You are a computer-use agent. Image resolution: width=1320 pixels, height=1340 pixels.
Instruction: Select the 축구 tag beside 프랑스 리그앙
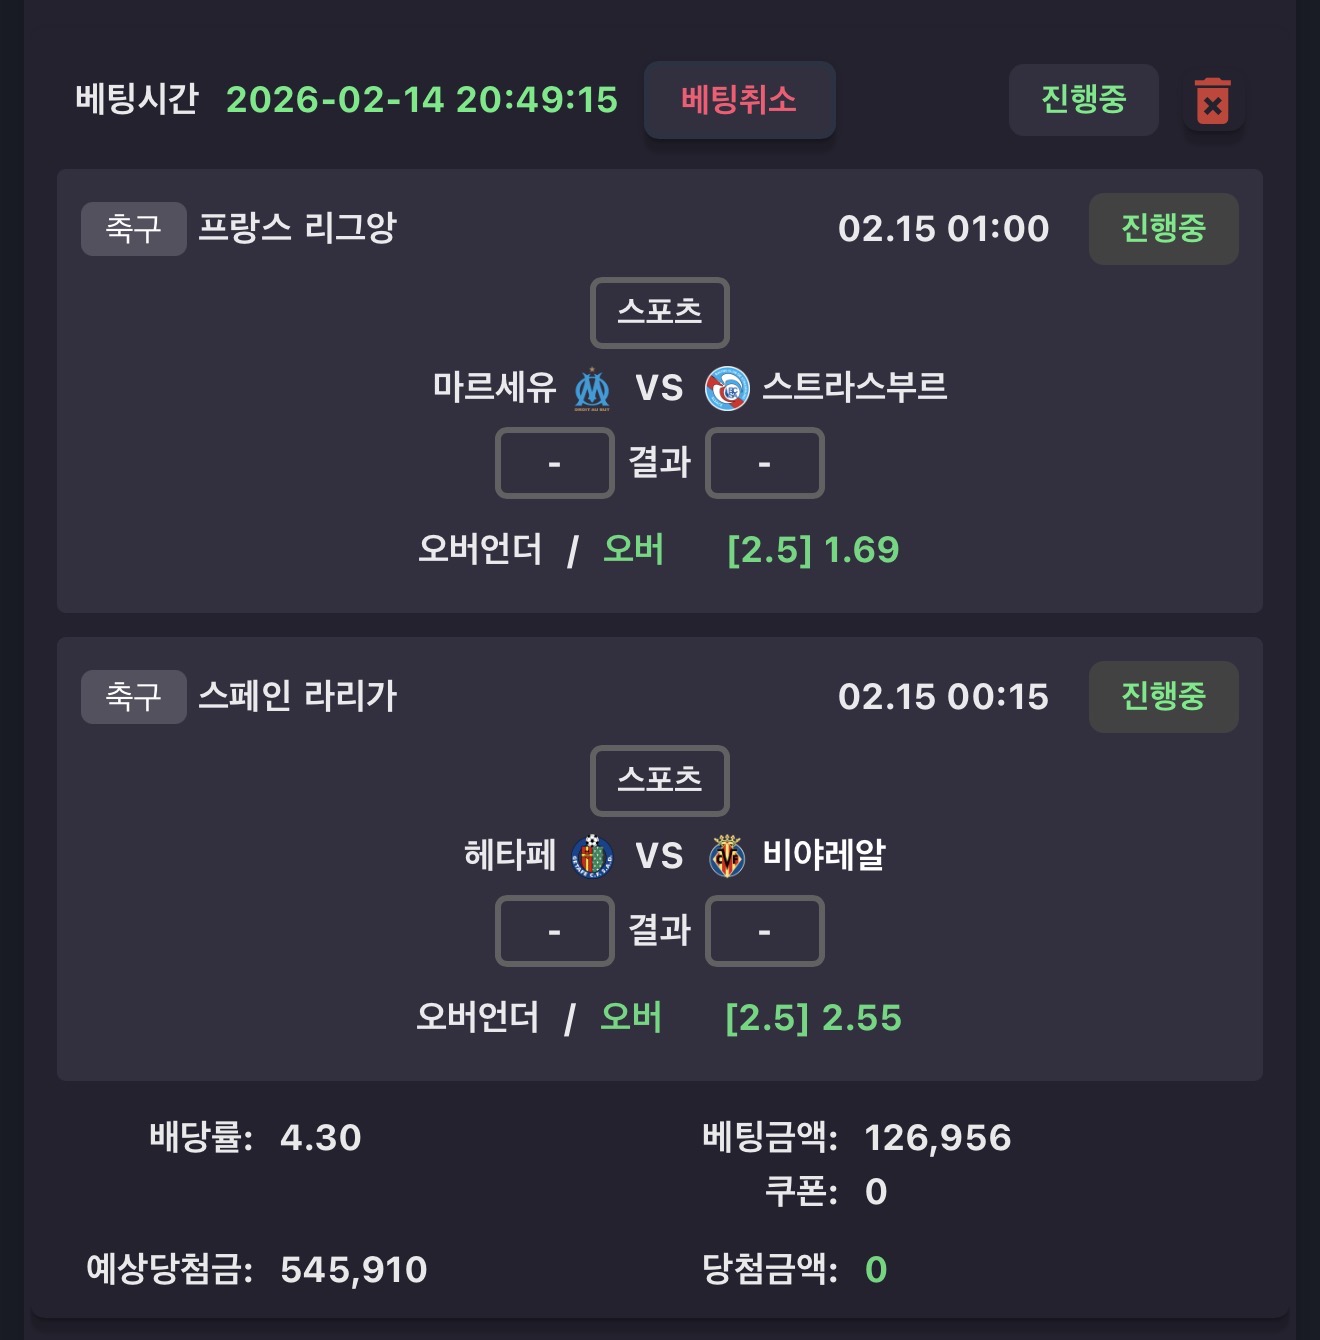[133, 229]
